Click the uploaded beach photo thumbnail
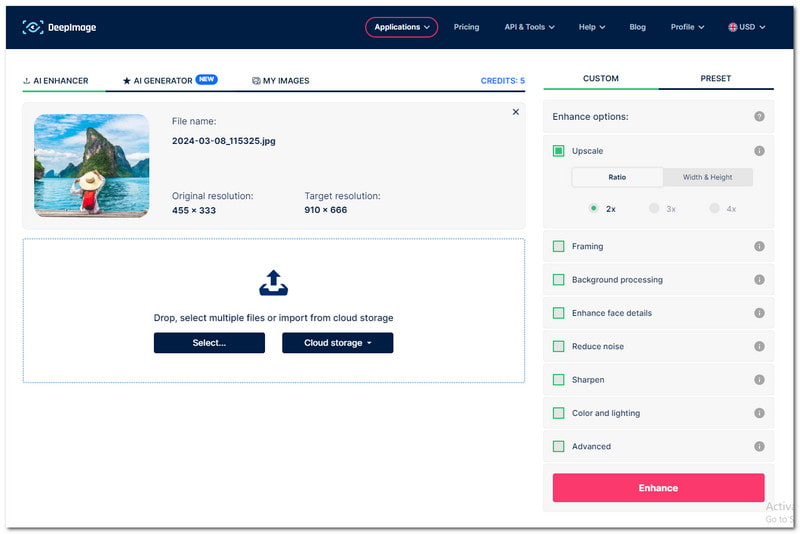 click(x=91, y=165)
